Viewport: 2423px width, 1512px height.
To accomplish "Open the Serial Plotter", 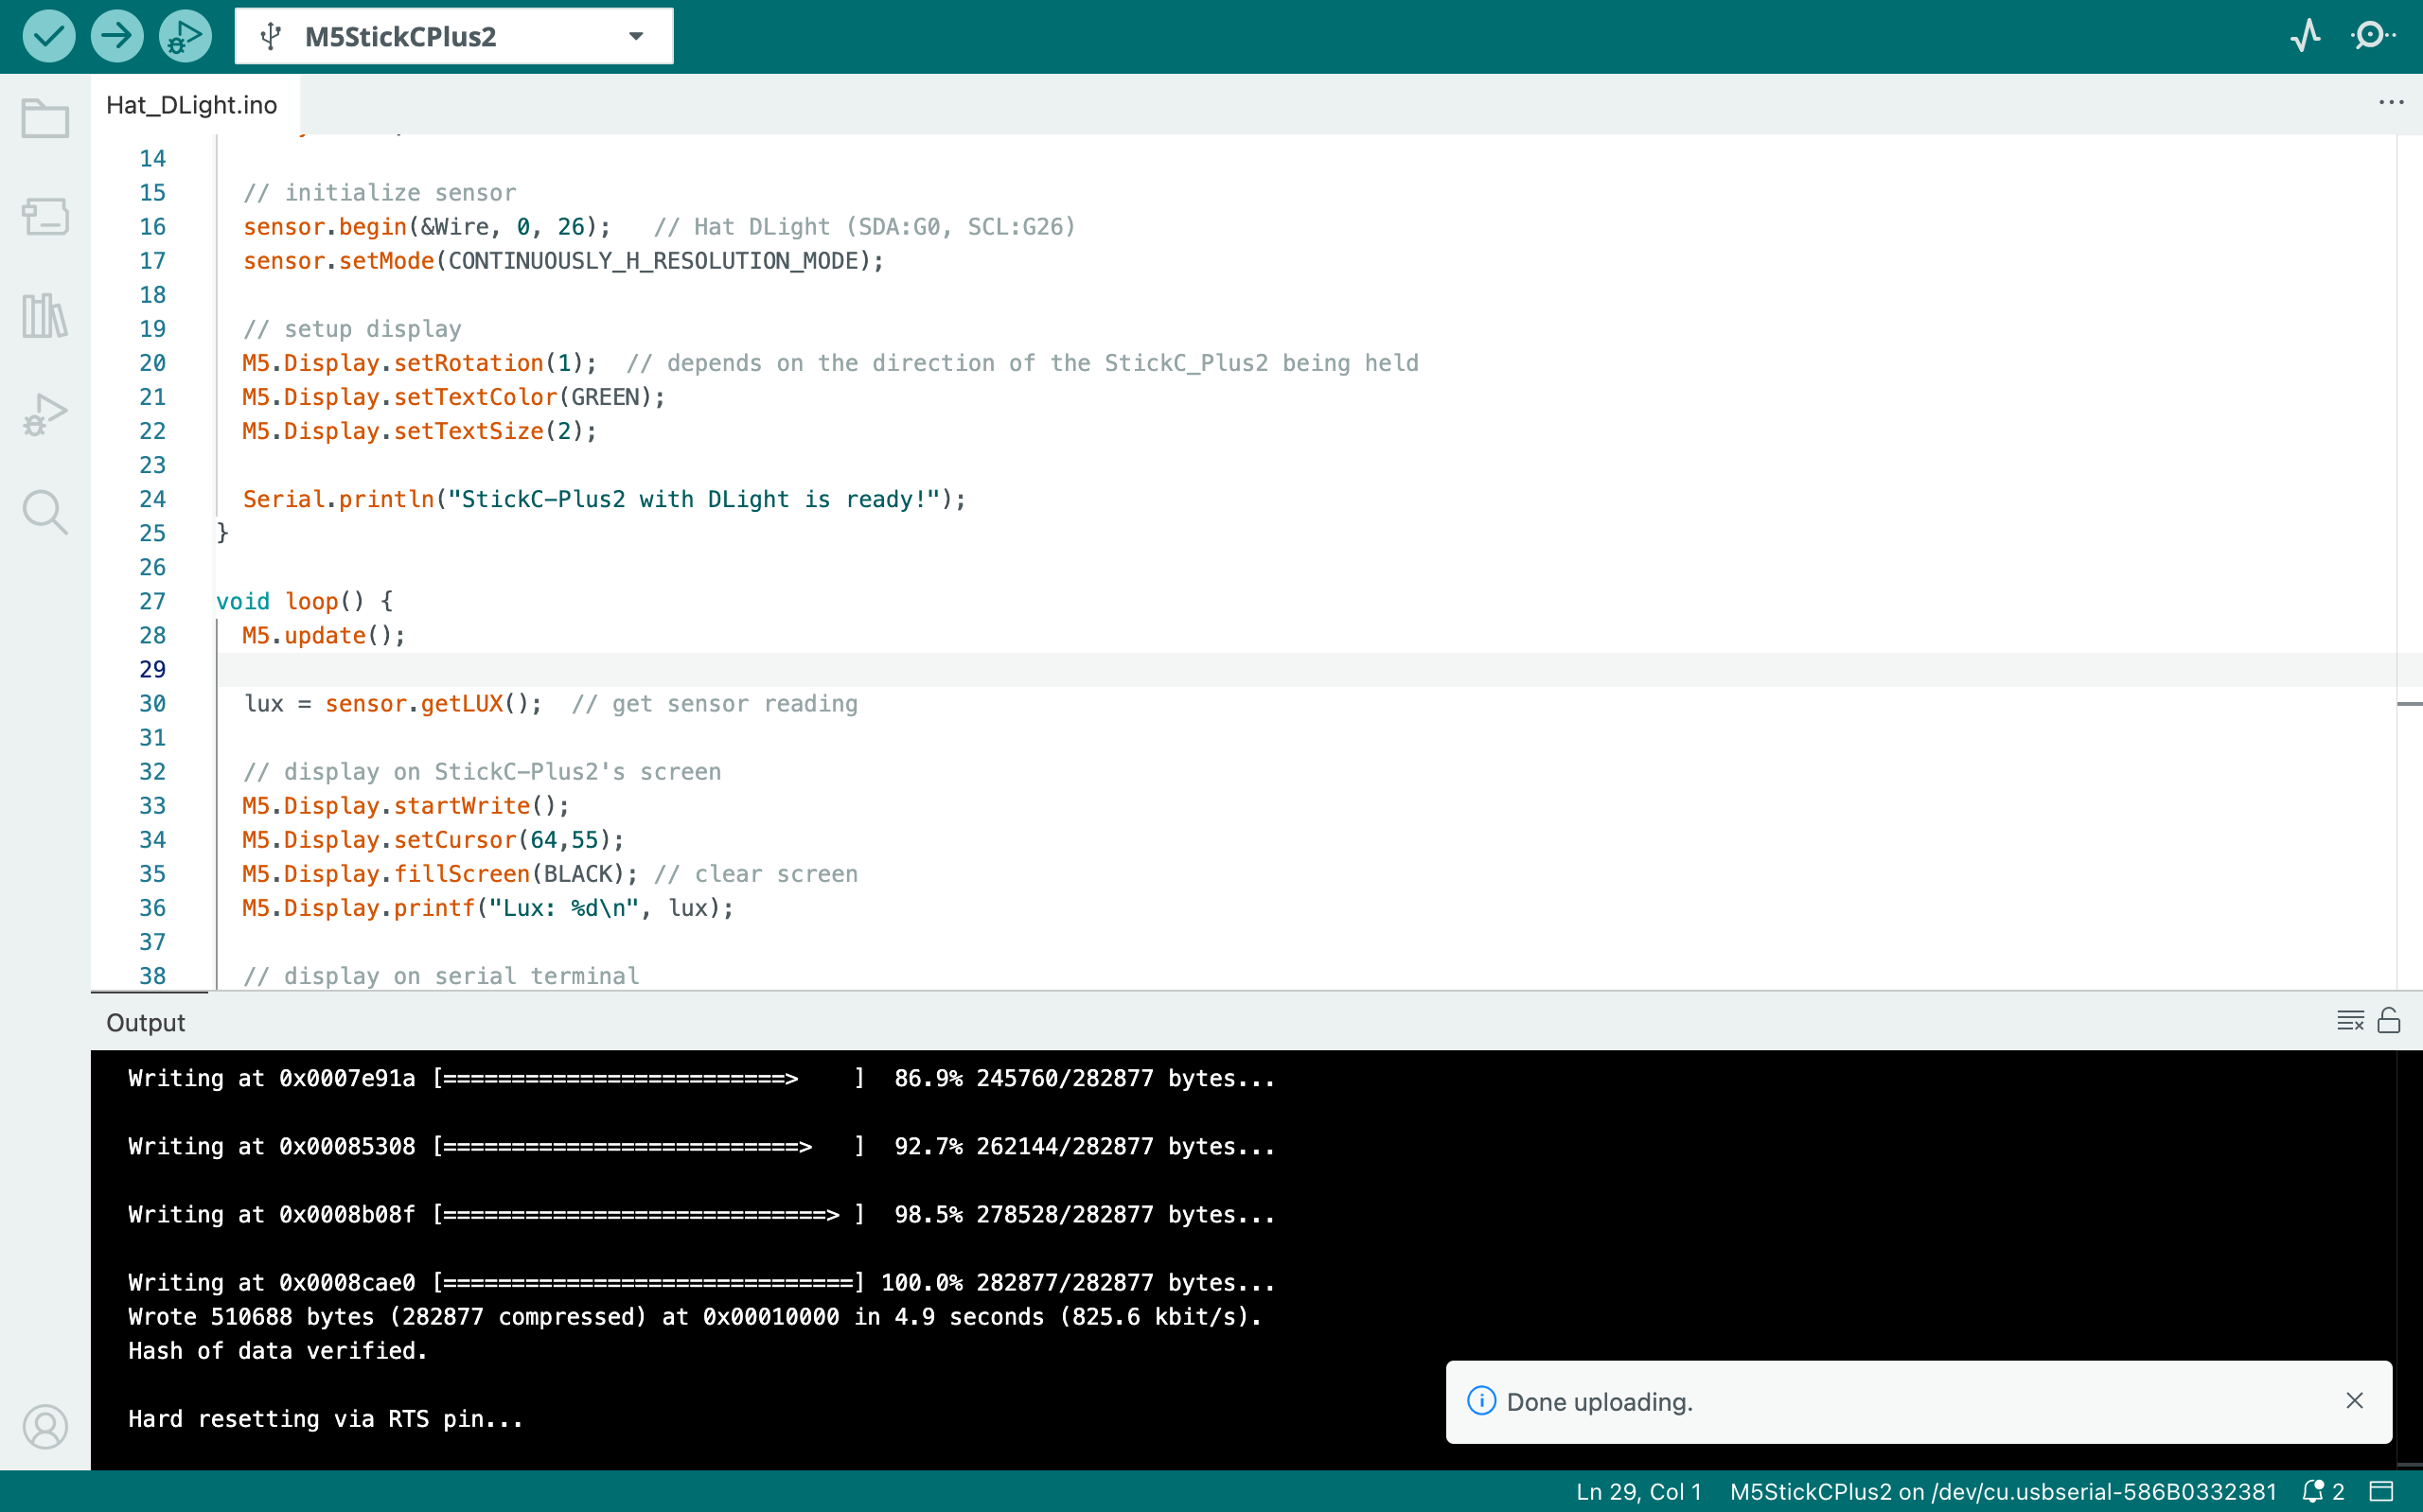I will click(2305, 36).
